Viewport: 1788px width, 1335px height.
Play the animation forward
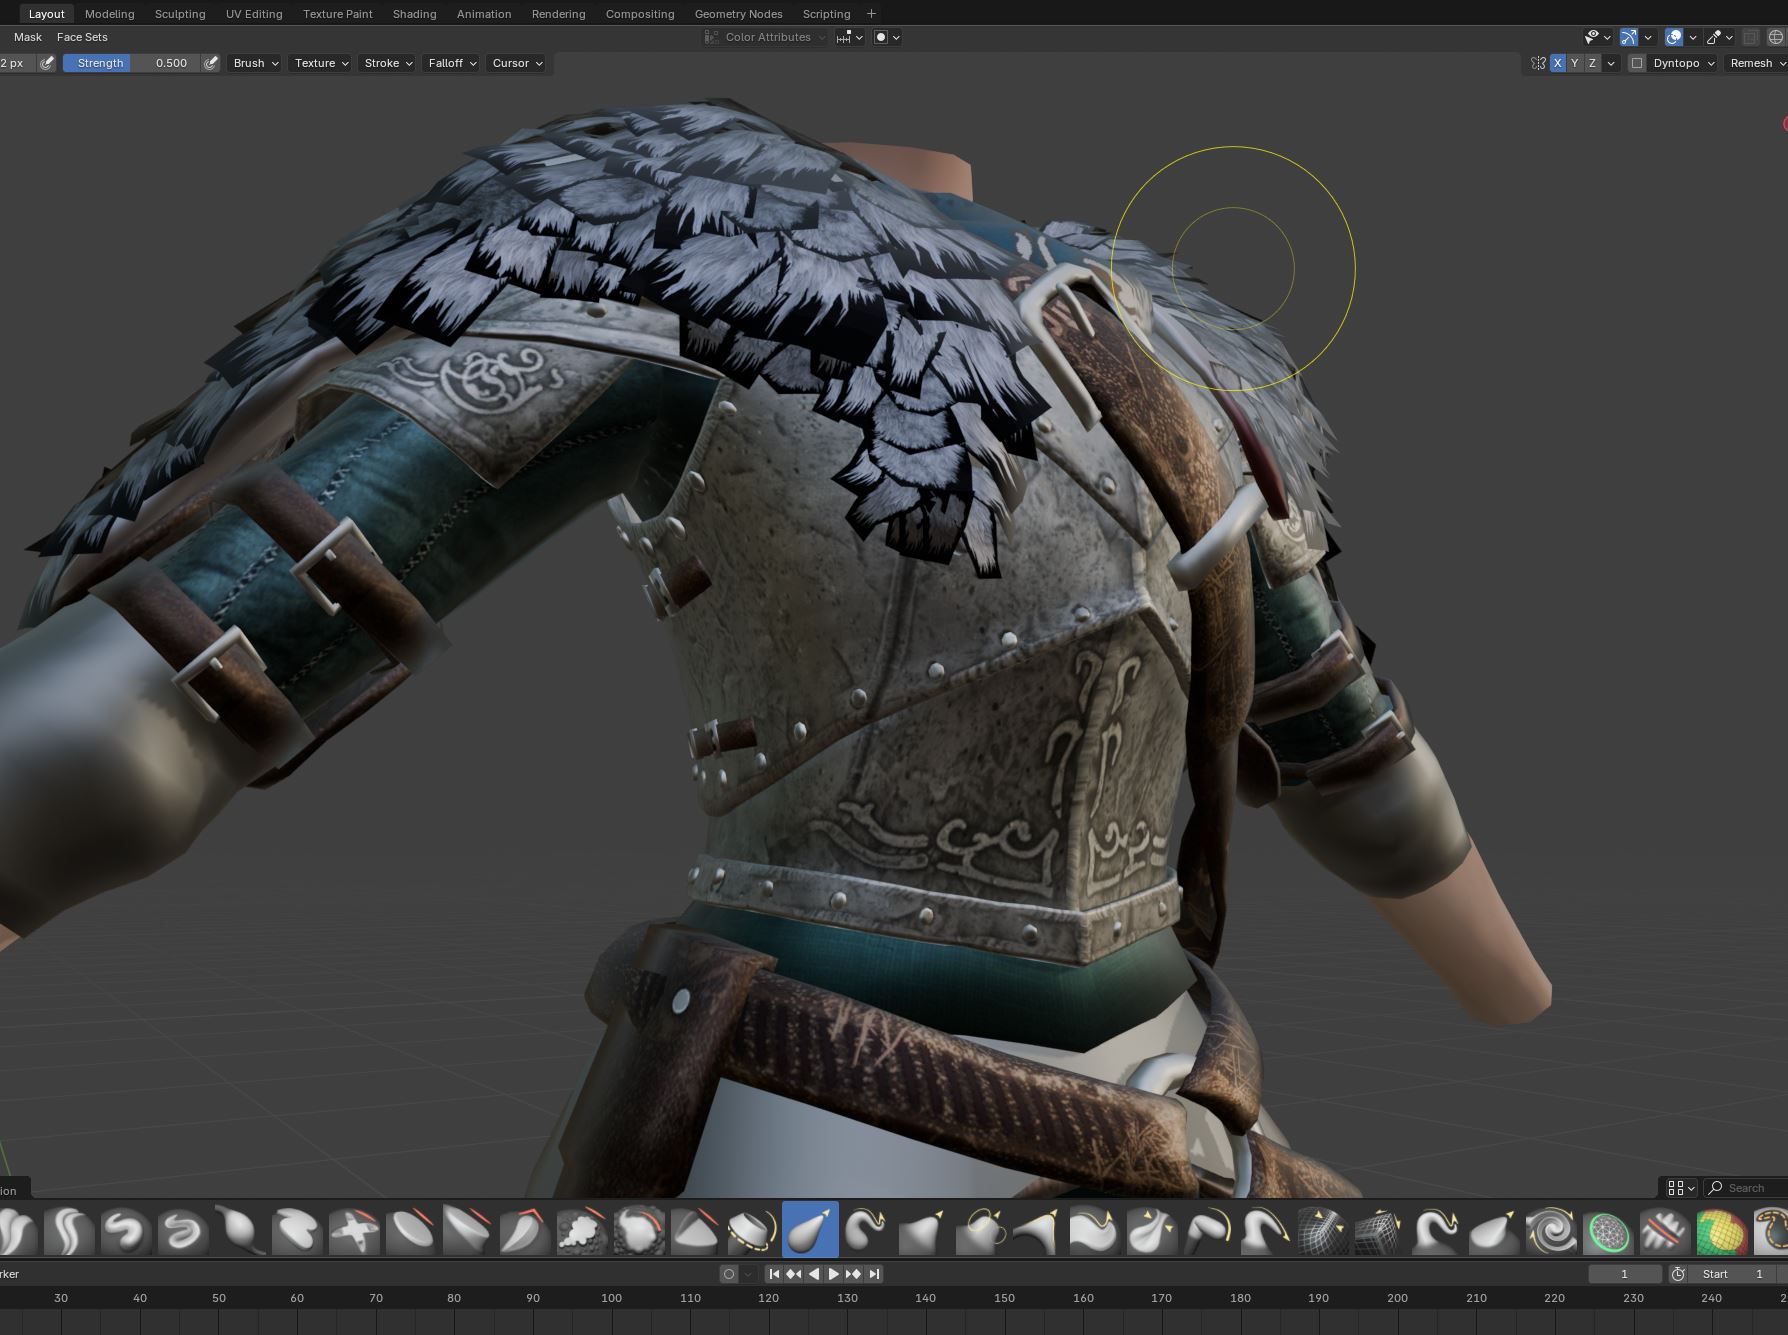(833, 1274)
